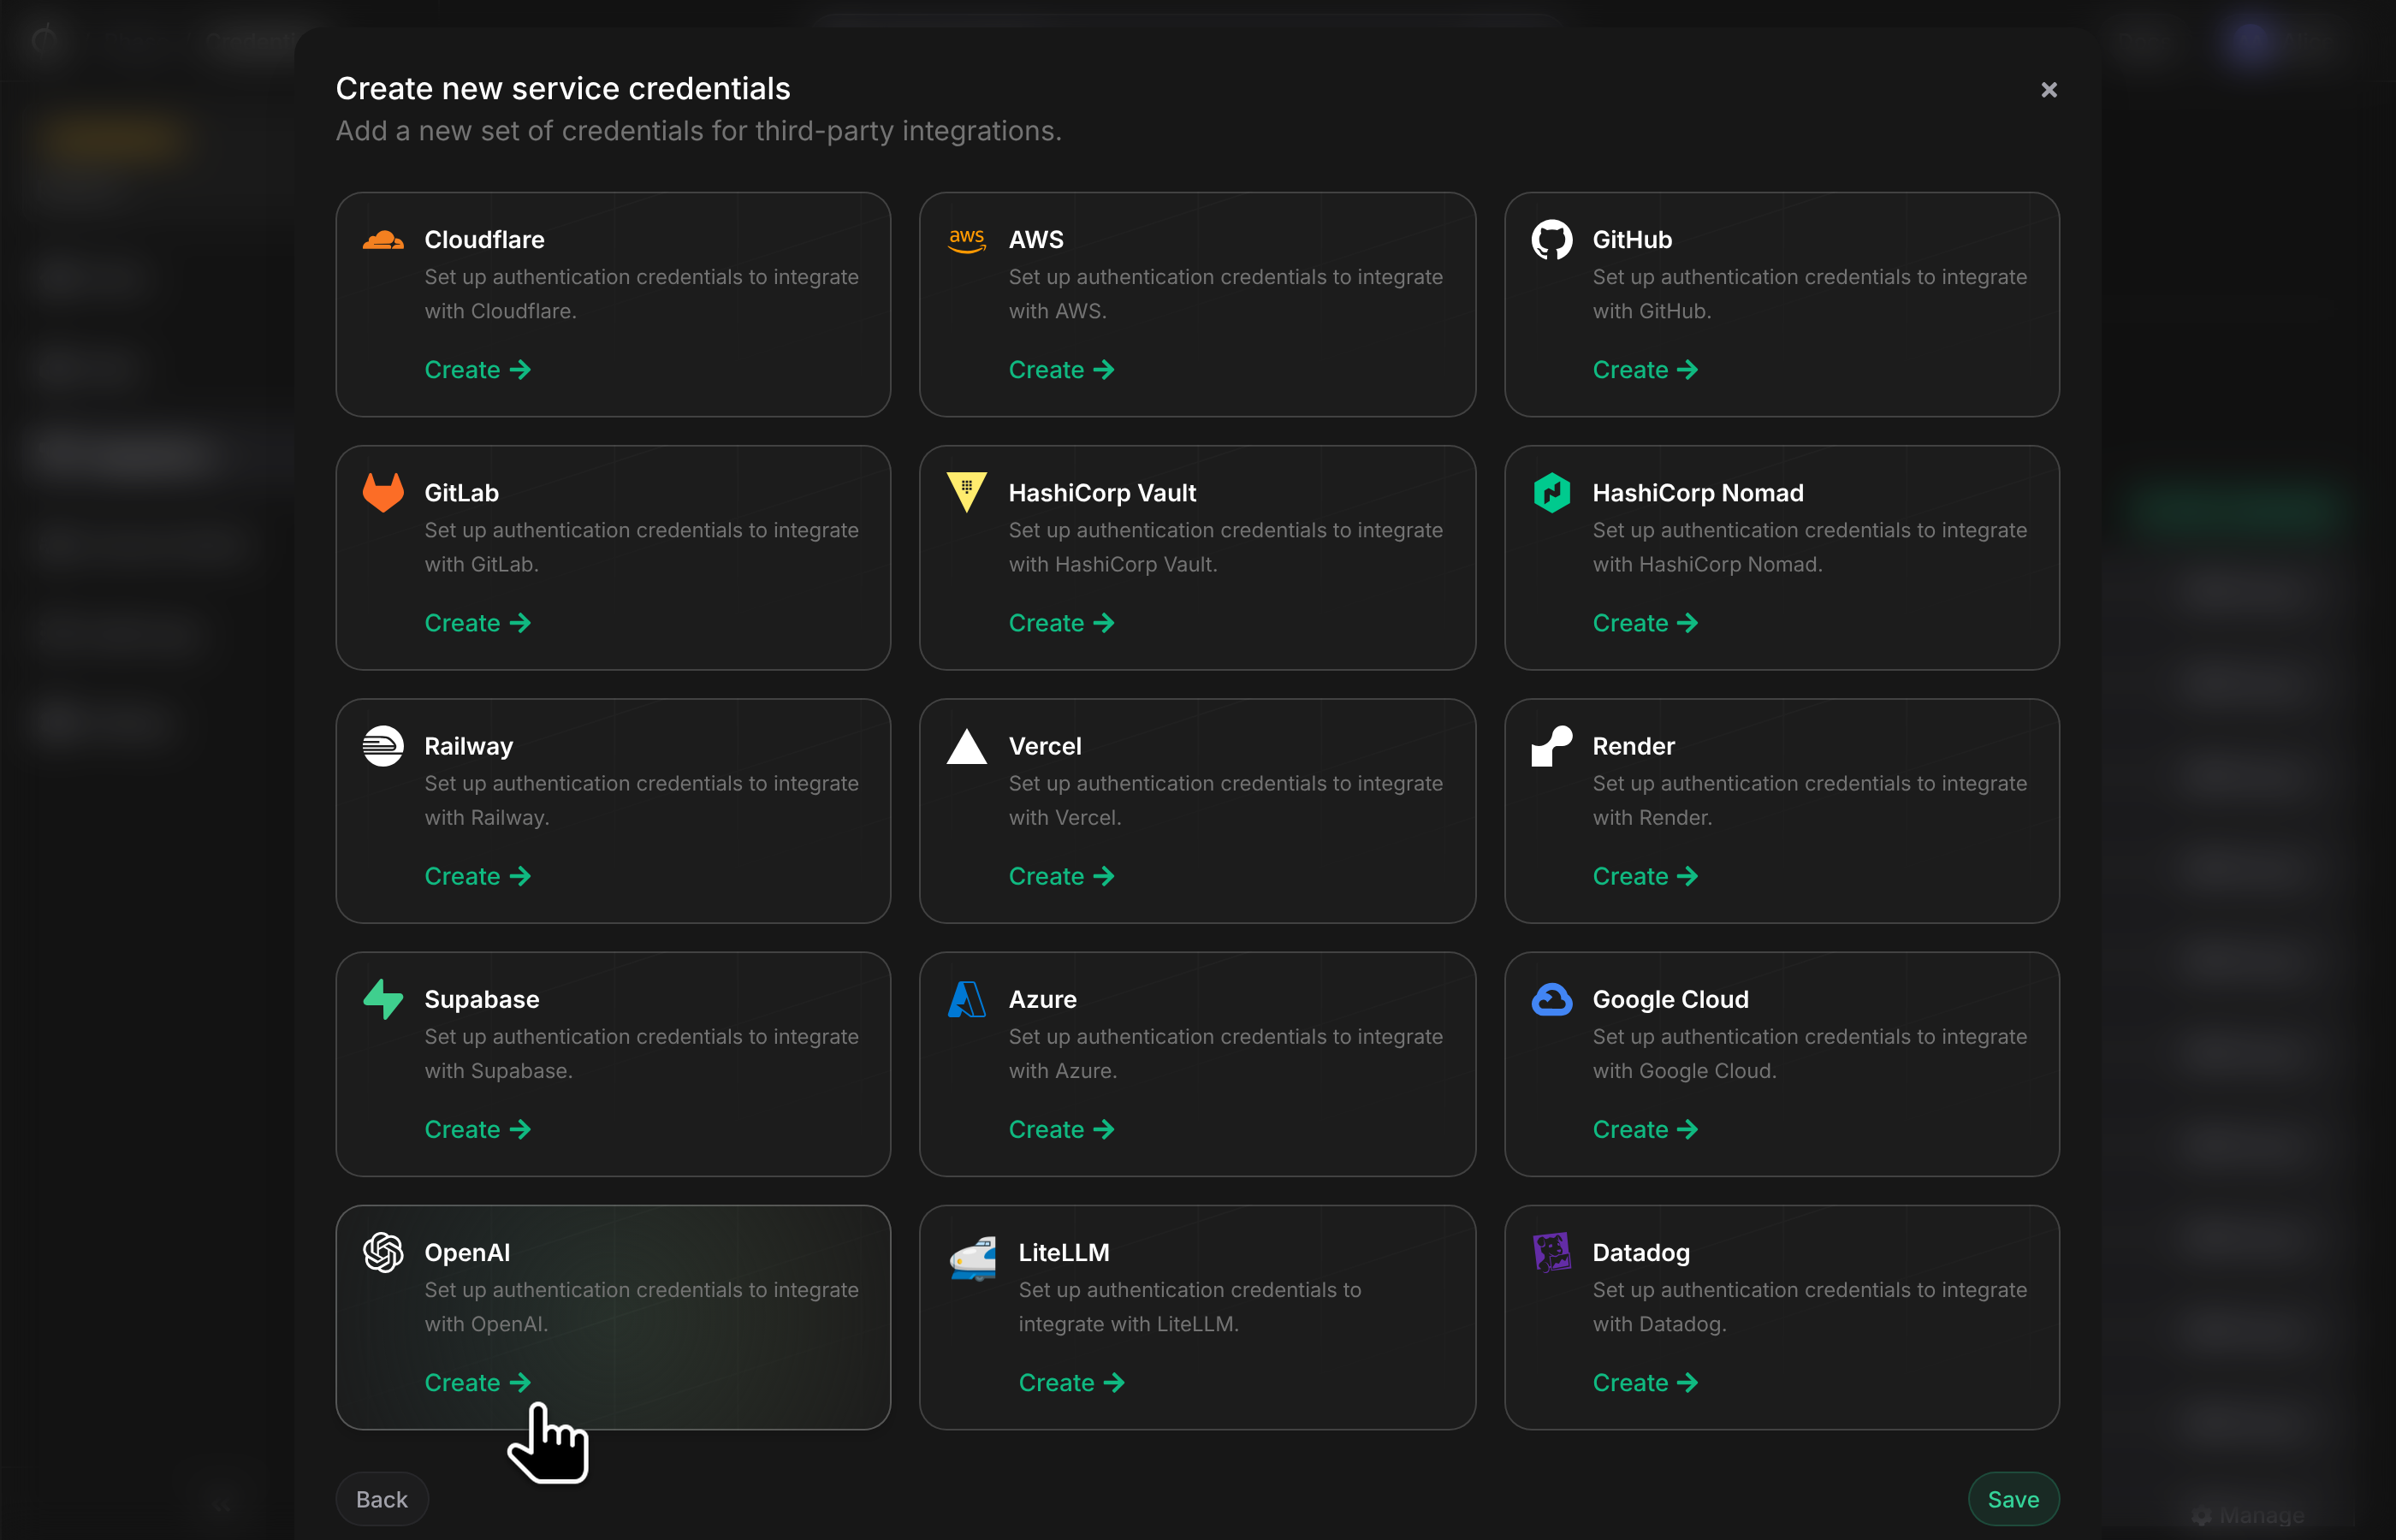Click the GitLab card description text
This screenshot has width=2396, height=1540.
[641, 548]
